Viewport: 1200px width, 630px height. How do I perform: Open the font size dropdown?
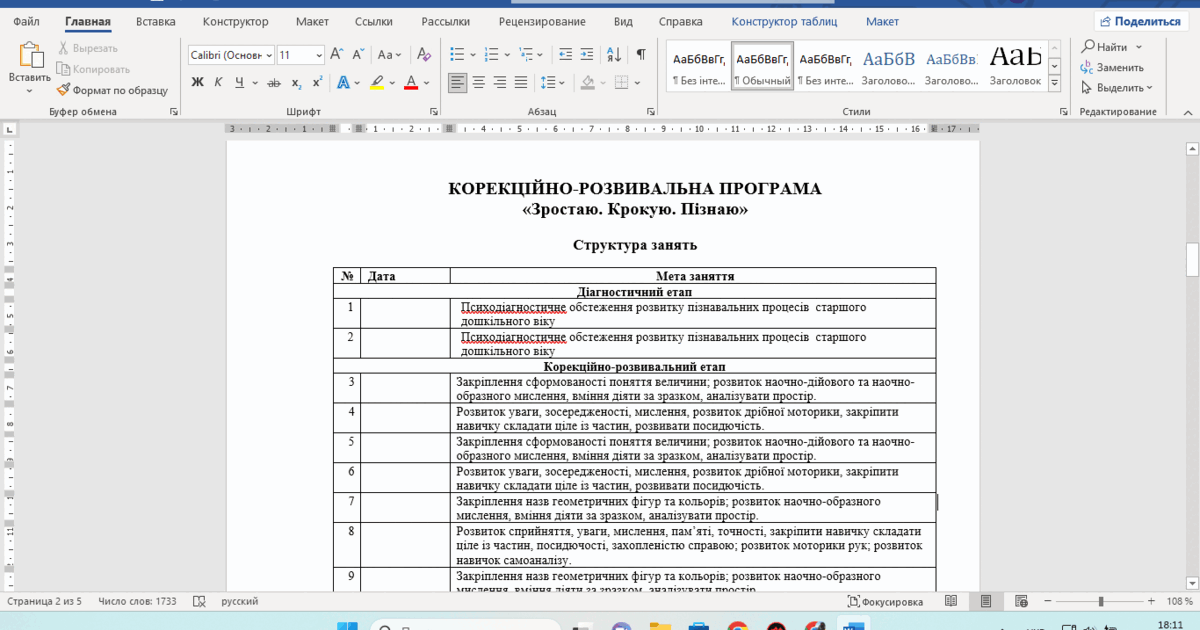coord(319,55)
